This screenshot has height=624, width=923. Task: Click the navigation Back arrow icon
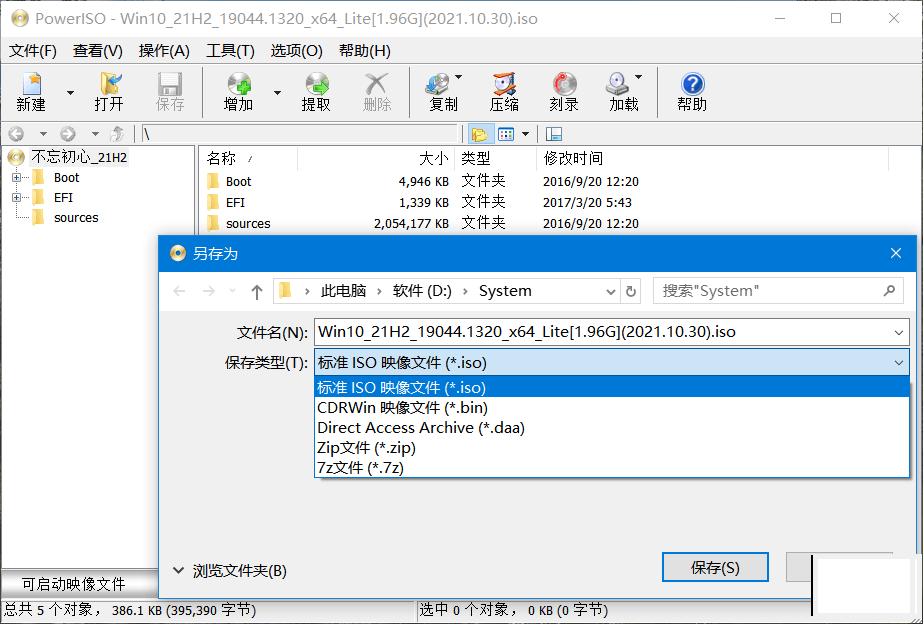(x=16, y=134)
